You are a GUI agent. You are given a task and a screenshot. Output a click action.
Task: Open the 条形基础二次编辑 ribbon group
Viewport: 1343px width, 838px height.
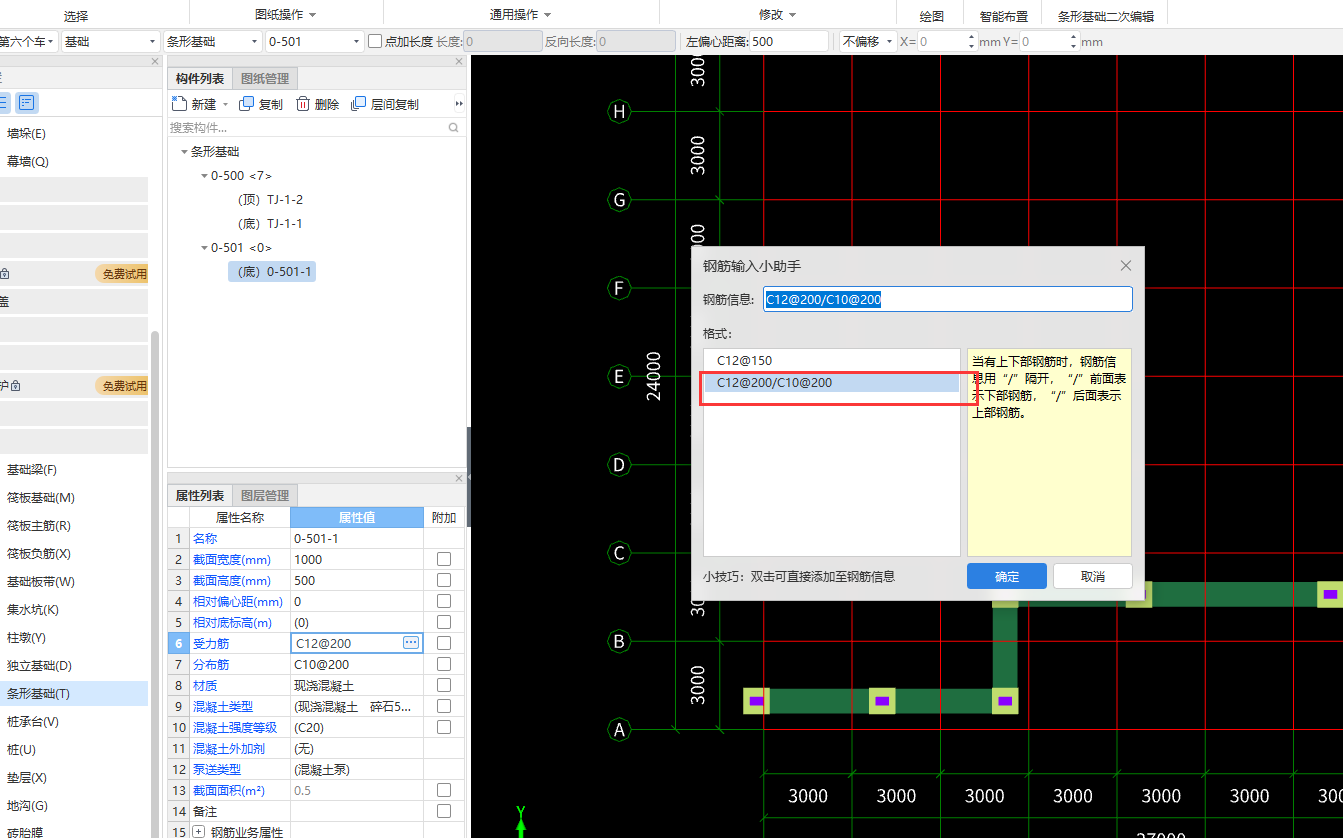pyautogui.click(x=1106, y=16)
